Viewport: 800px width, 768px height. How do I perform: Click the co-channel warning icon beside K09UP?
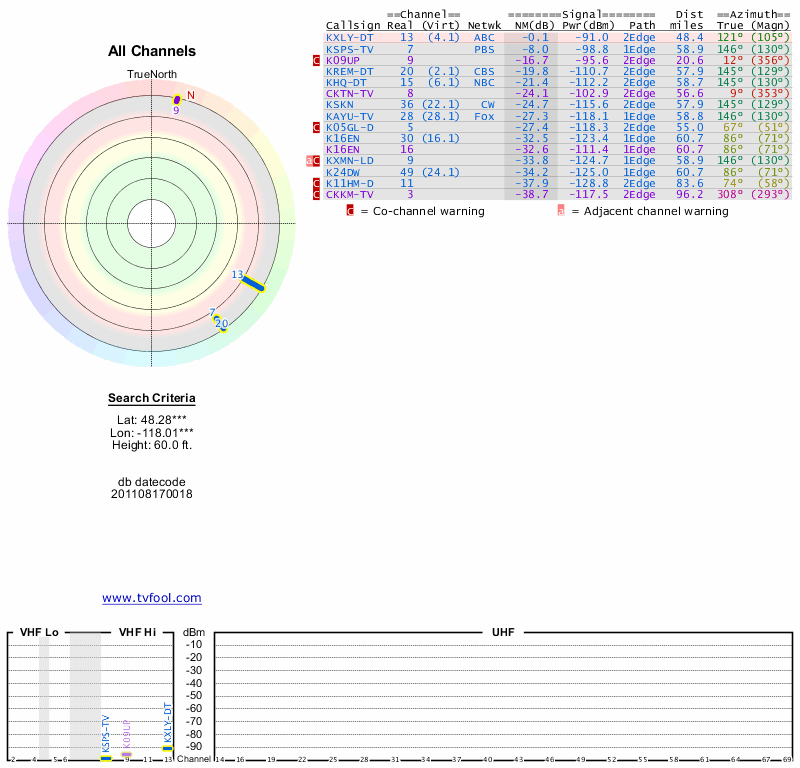(x=317, y=60)
